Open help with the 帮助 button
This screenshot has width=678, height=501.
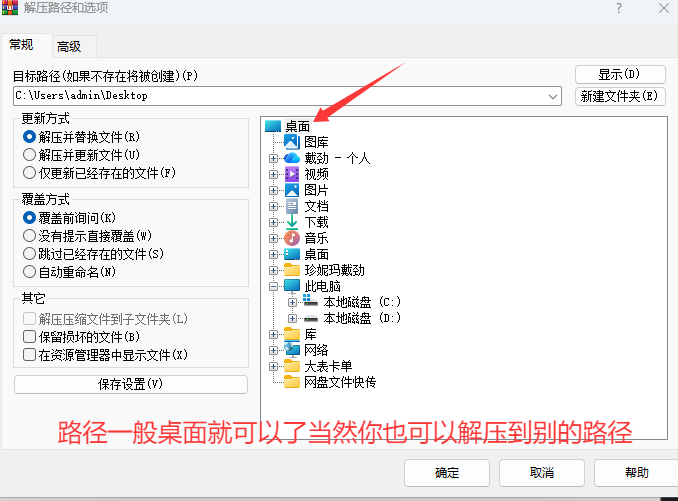636,472
